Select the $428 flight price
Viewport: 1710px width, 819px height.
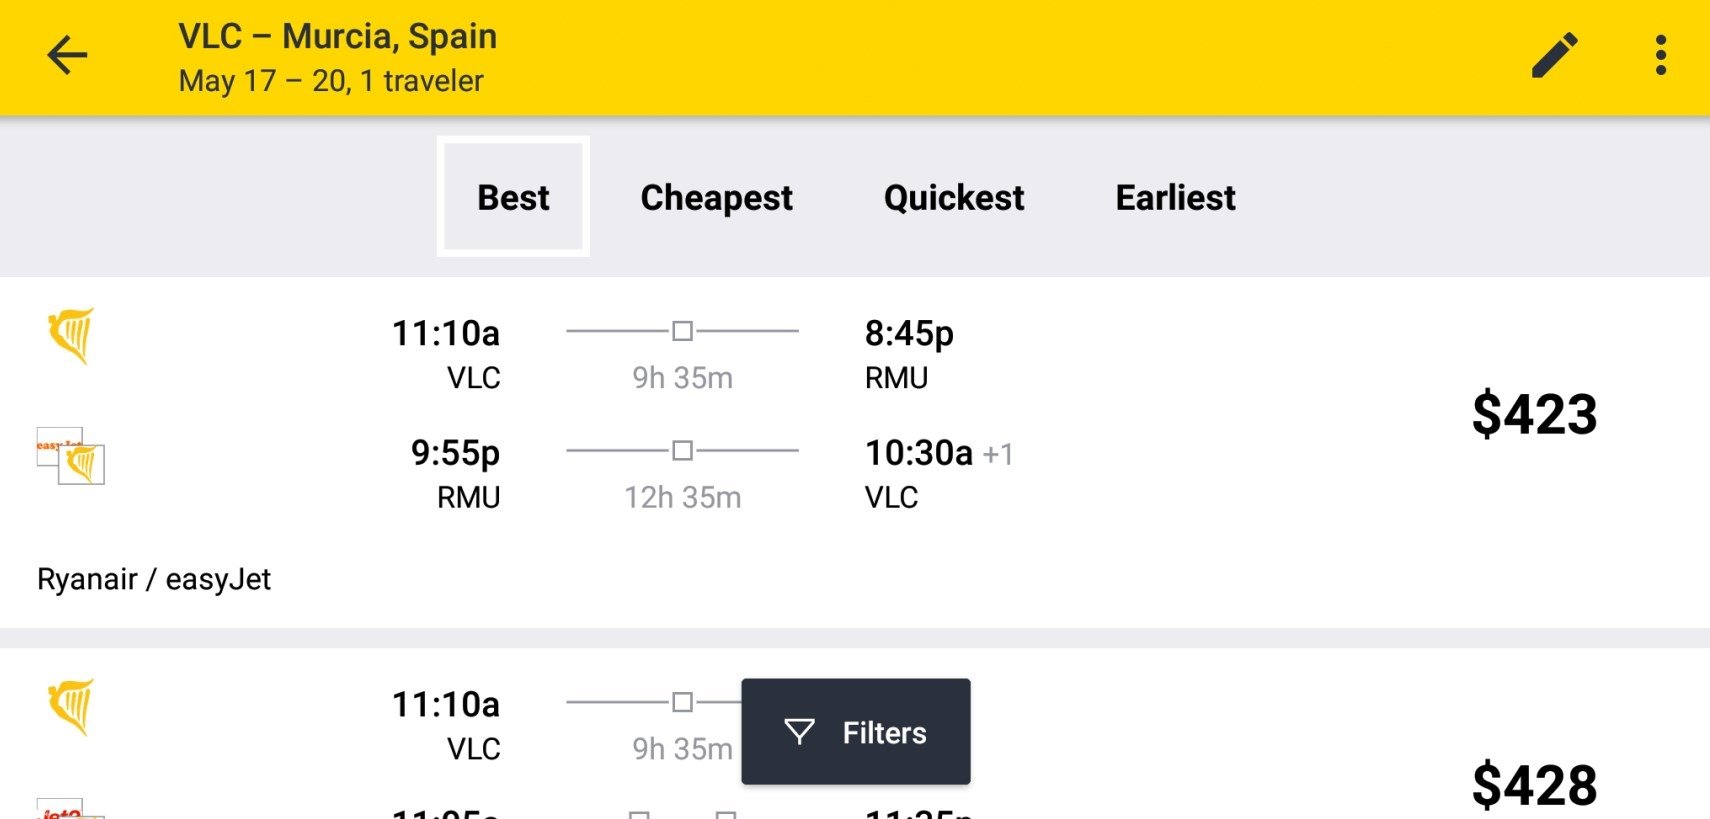(x=1534, y=785)
